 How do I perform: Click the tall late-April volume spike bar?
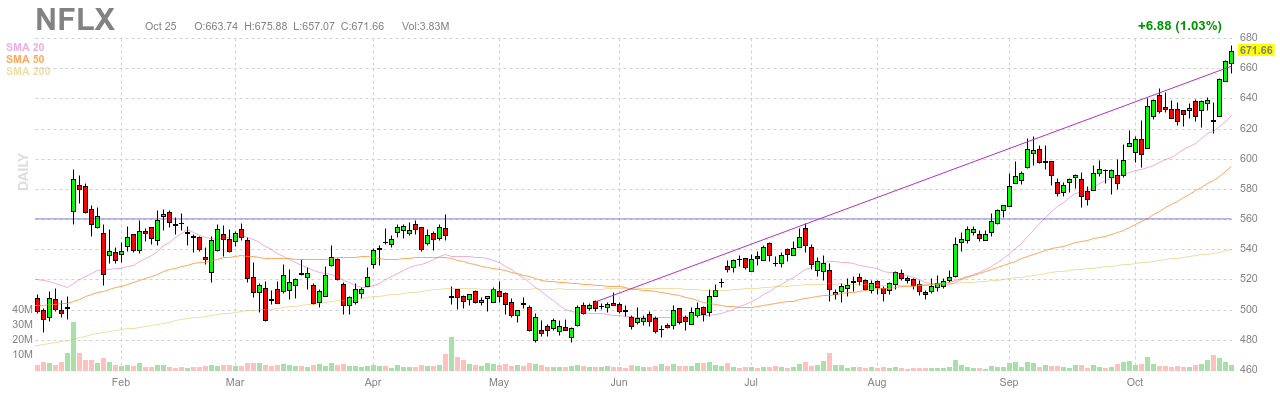pos(450,354)
